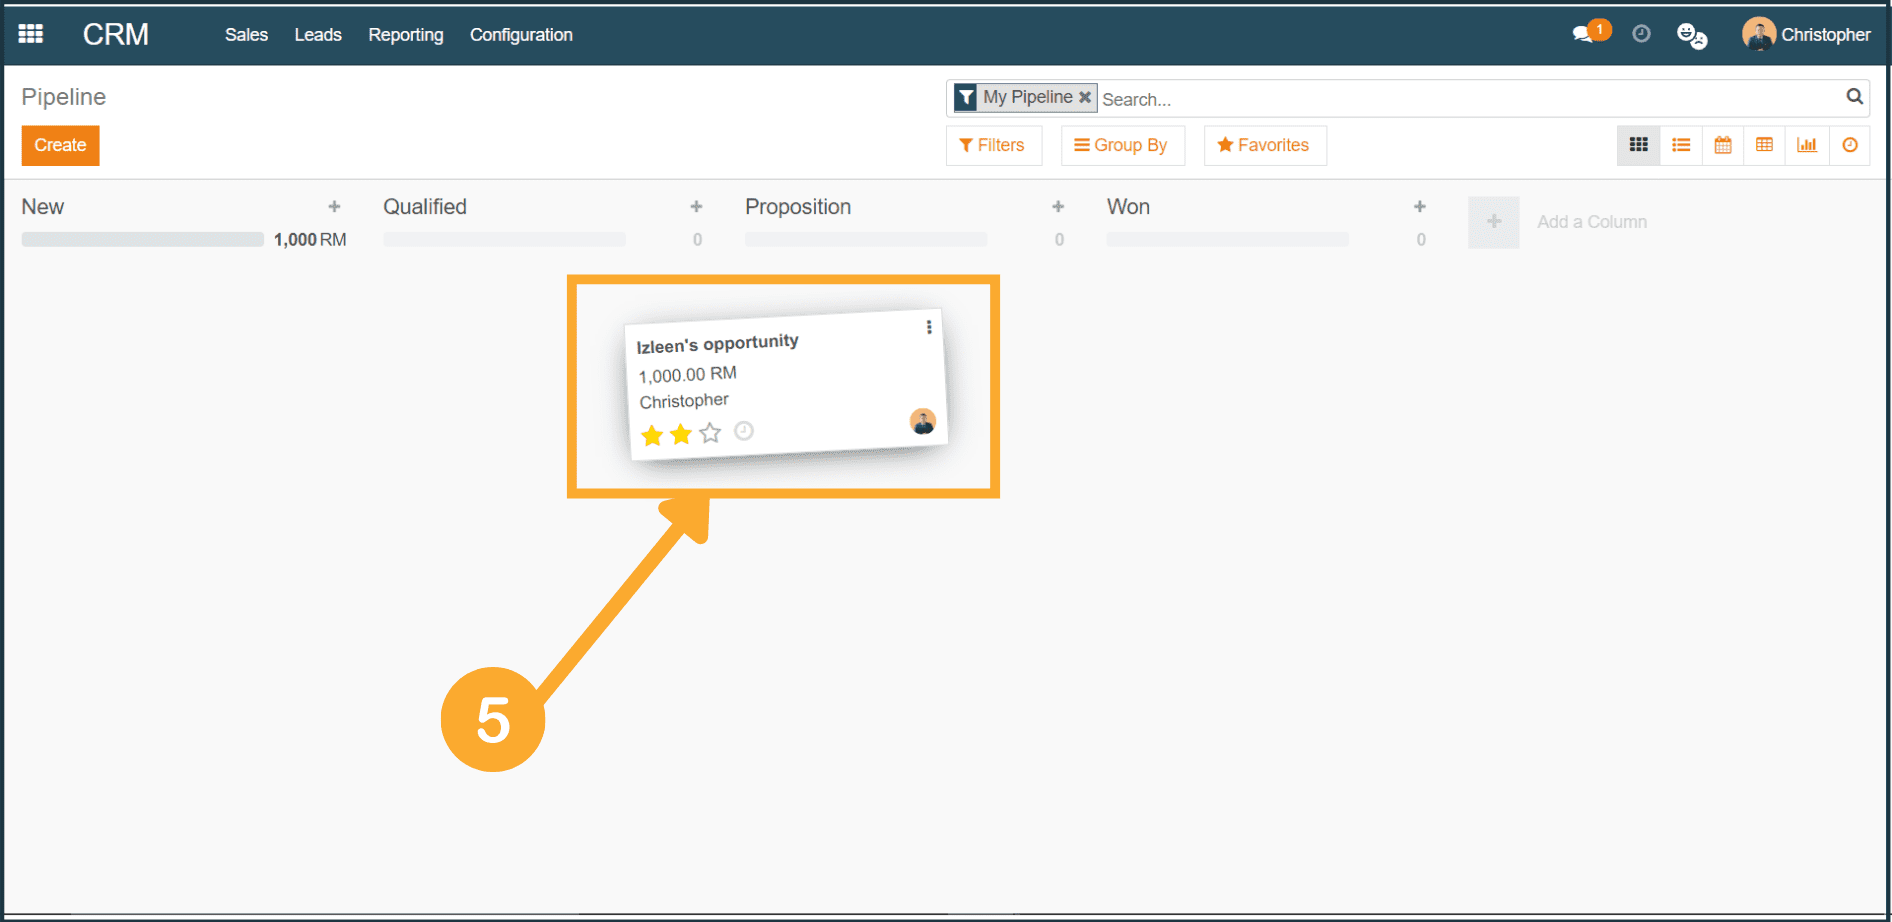Image resolution: width=1892 pixels, height=922 pixels.
Task: Switch to activity view
Action: click(x=1850, y=146)
